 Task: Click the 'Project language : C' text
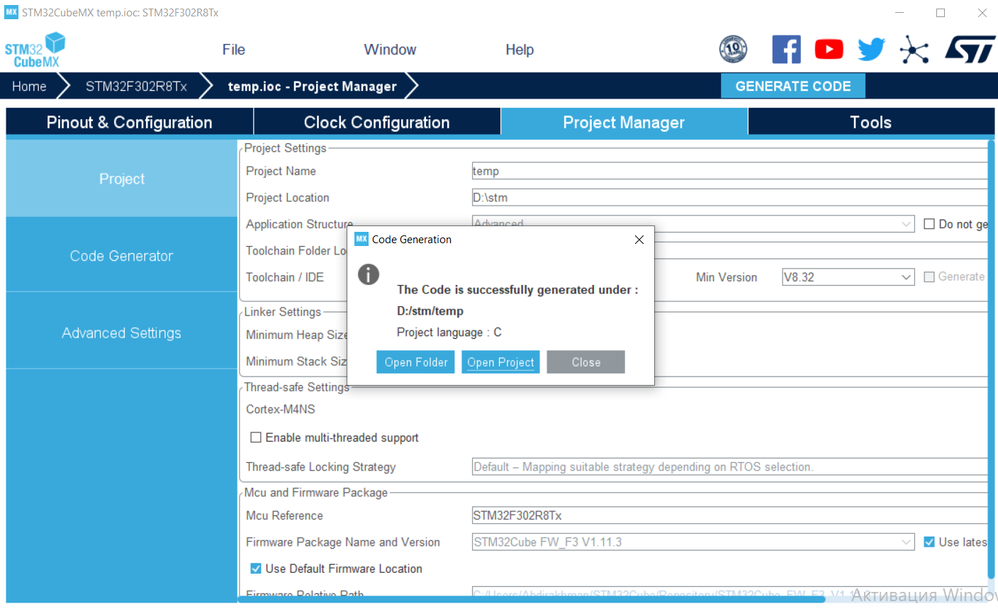click(x=449, y=332)
